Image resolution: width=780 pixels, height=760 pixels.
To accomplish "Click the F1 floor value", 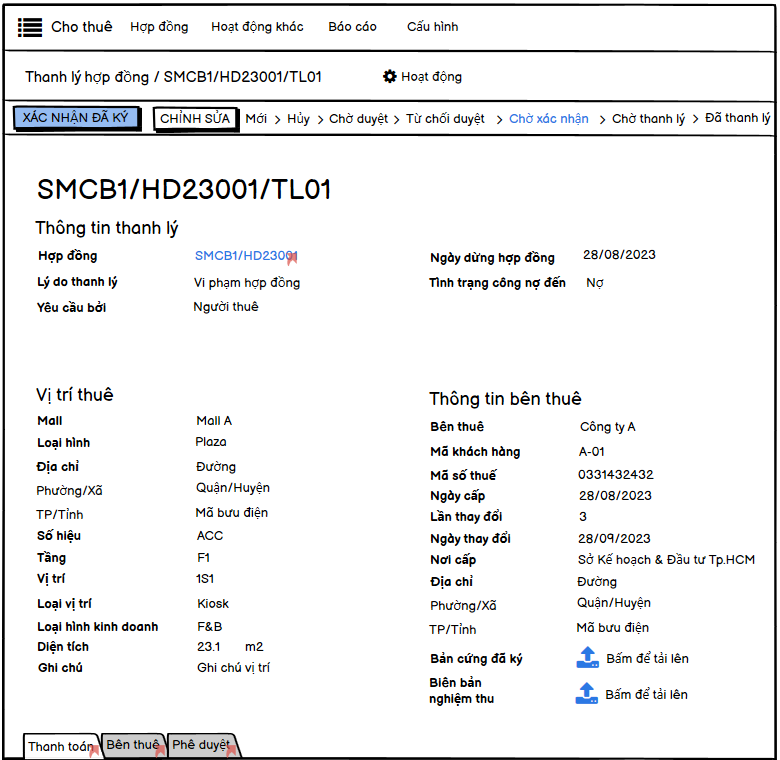I will pyautogui.click(x=203, y=558).
